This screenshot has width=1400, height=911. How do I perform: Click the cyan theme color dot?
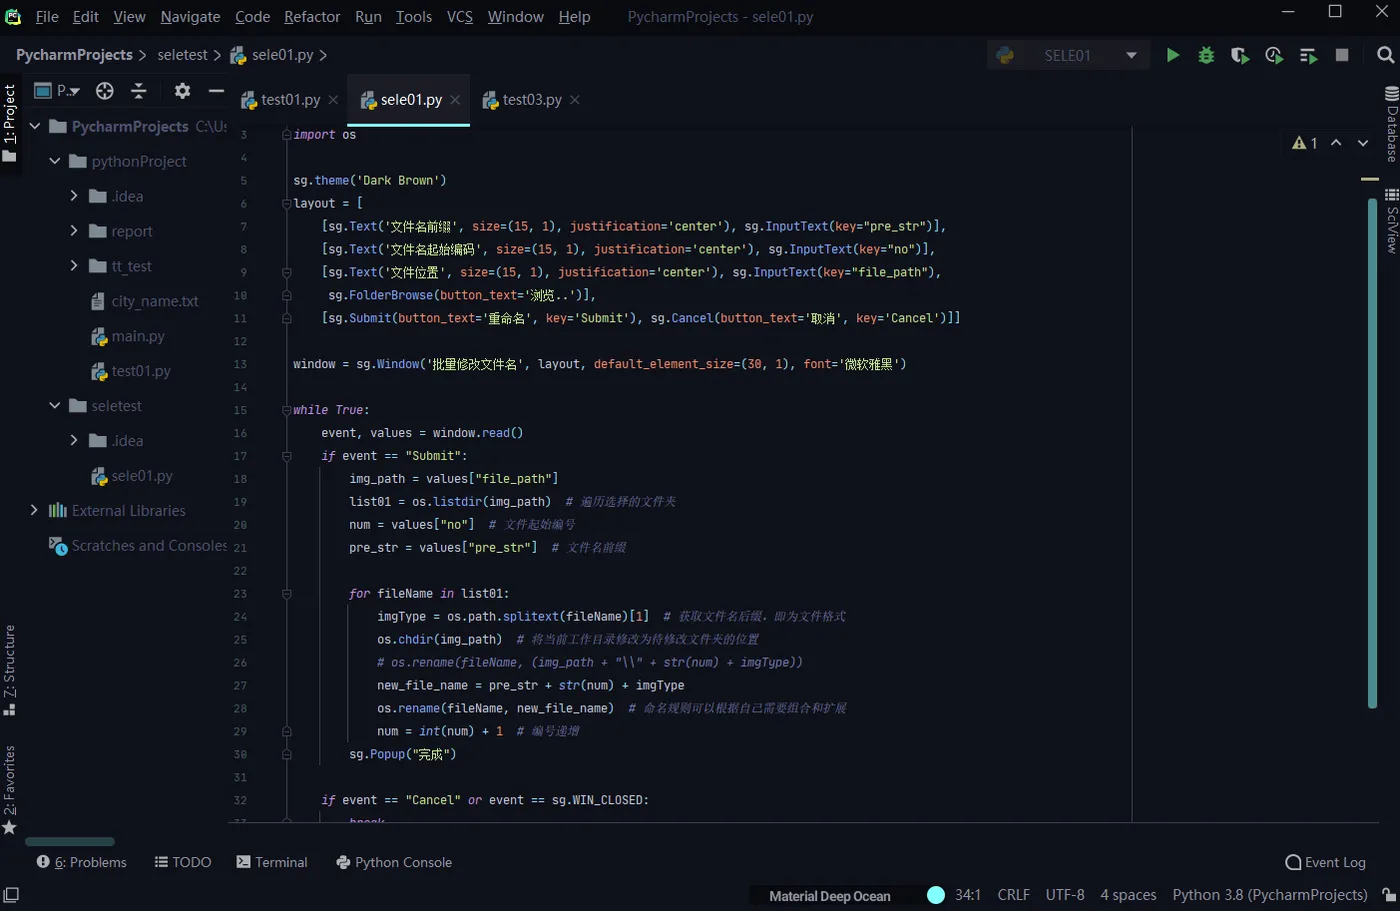tap(936, 895)
